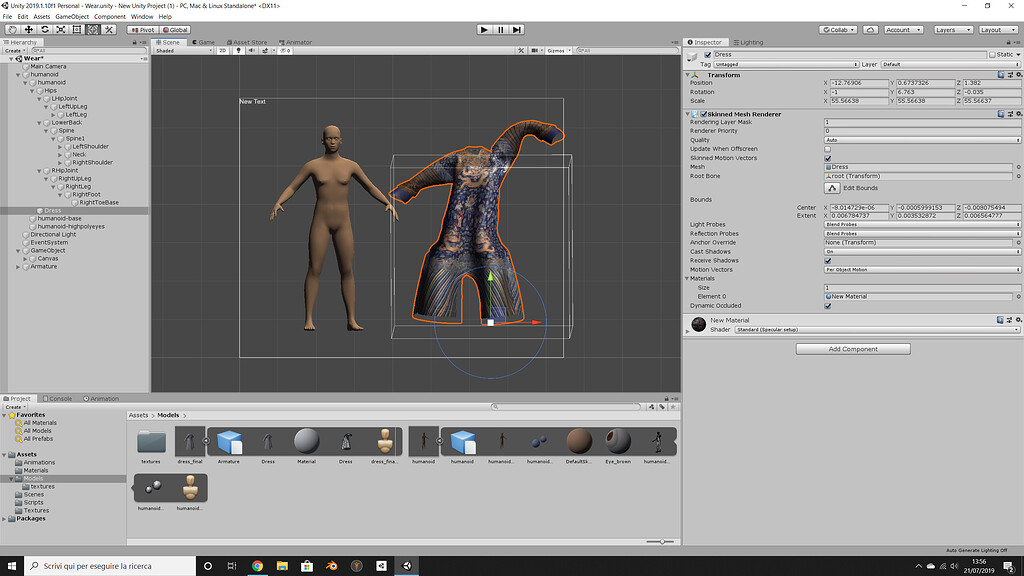The width and height of the screenshot is (1024, 576).
Task: Disable the Receive Shadows checkbox
Action: (x=827, y=260)
